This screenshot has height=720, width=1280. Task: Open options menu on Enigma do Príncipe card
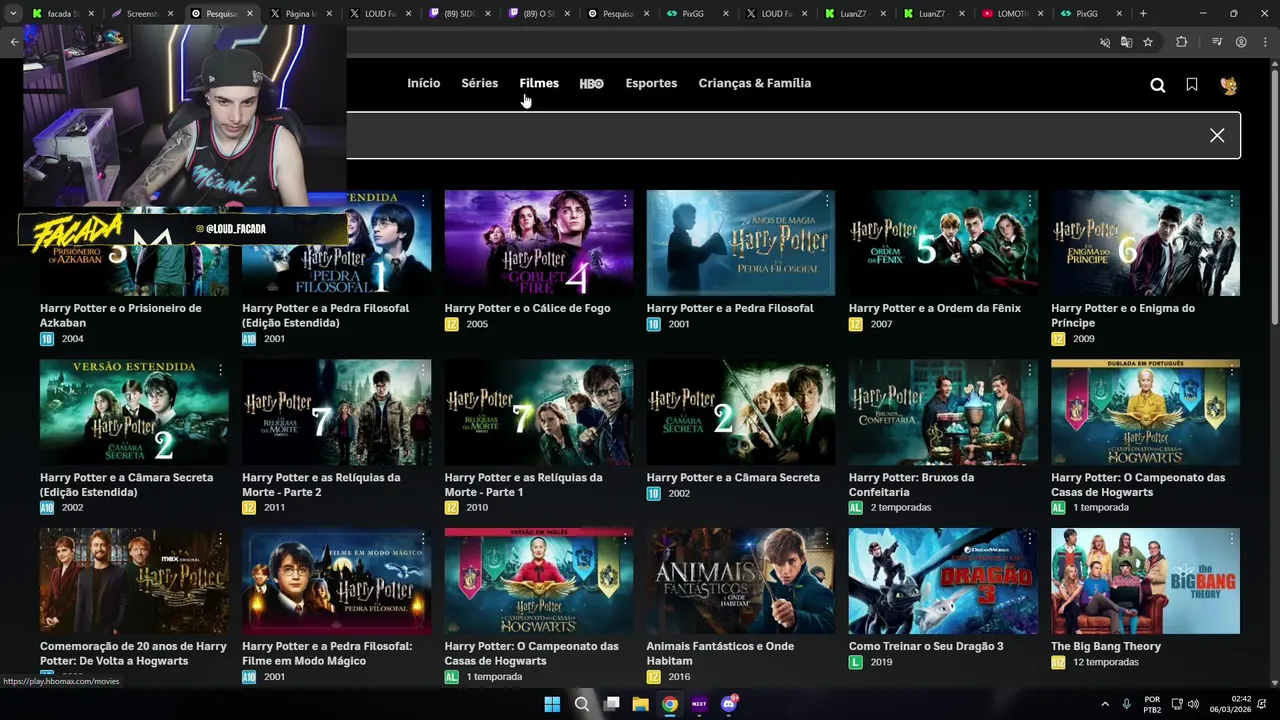tap(1231, 201)
